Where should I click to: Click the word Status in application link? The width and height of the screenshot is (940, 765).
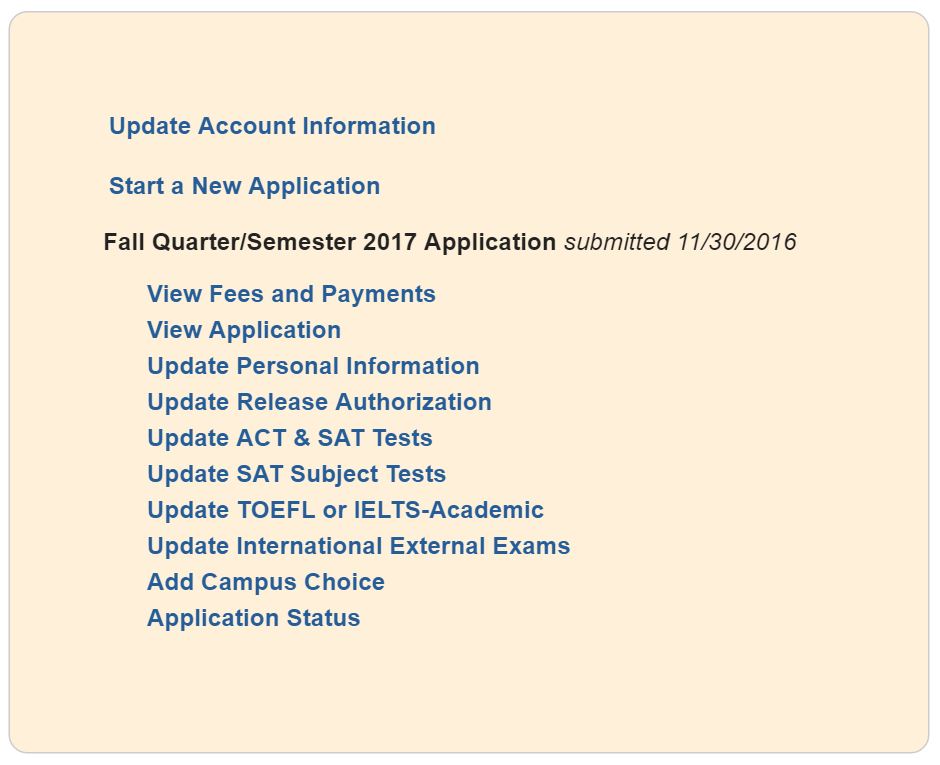click(x=323, y=618)
